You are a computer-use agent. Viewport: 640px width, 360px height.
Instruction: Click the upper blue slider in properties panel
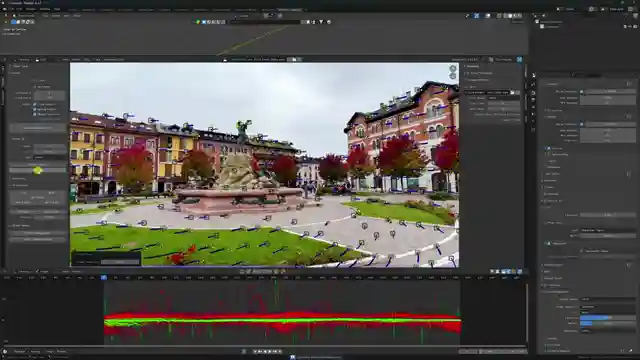click(x=608, y=318)
